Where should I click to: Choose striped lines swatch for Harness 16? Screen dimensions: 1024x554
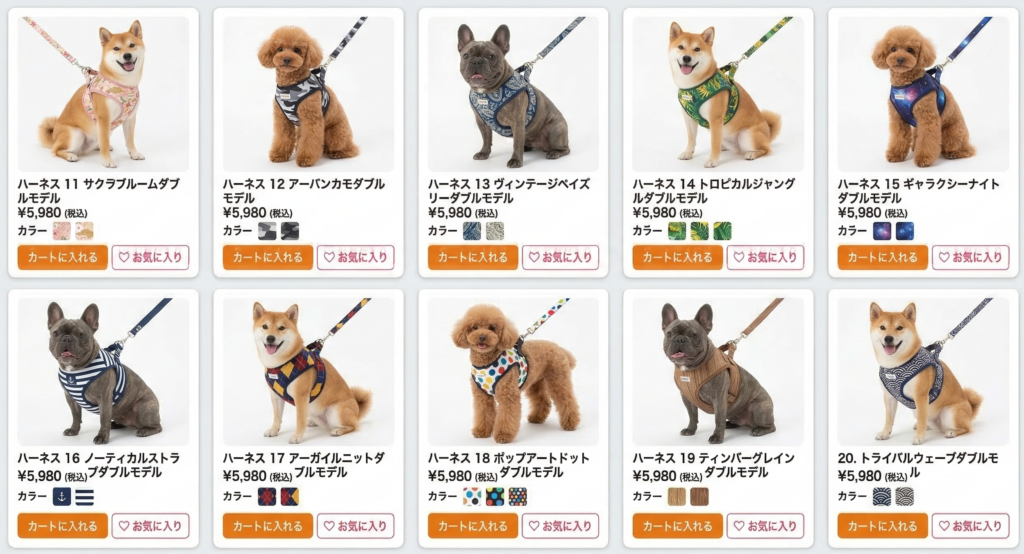[85, 497]
